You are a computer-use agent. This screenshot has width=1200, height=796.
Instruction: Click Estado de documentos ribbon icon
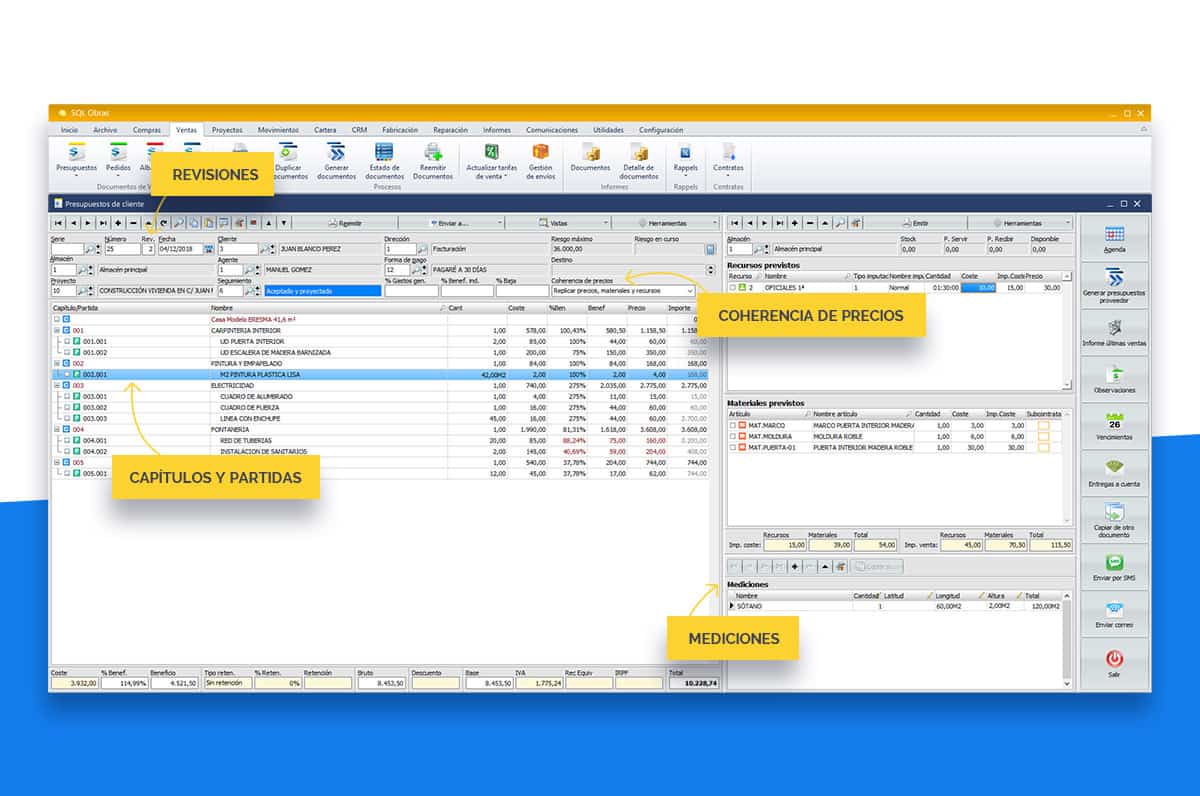click(384, 154)
